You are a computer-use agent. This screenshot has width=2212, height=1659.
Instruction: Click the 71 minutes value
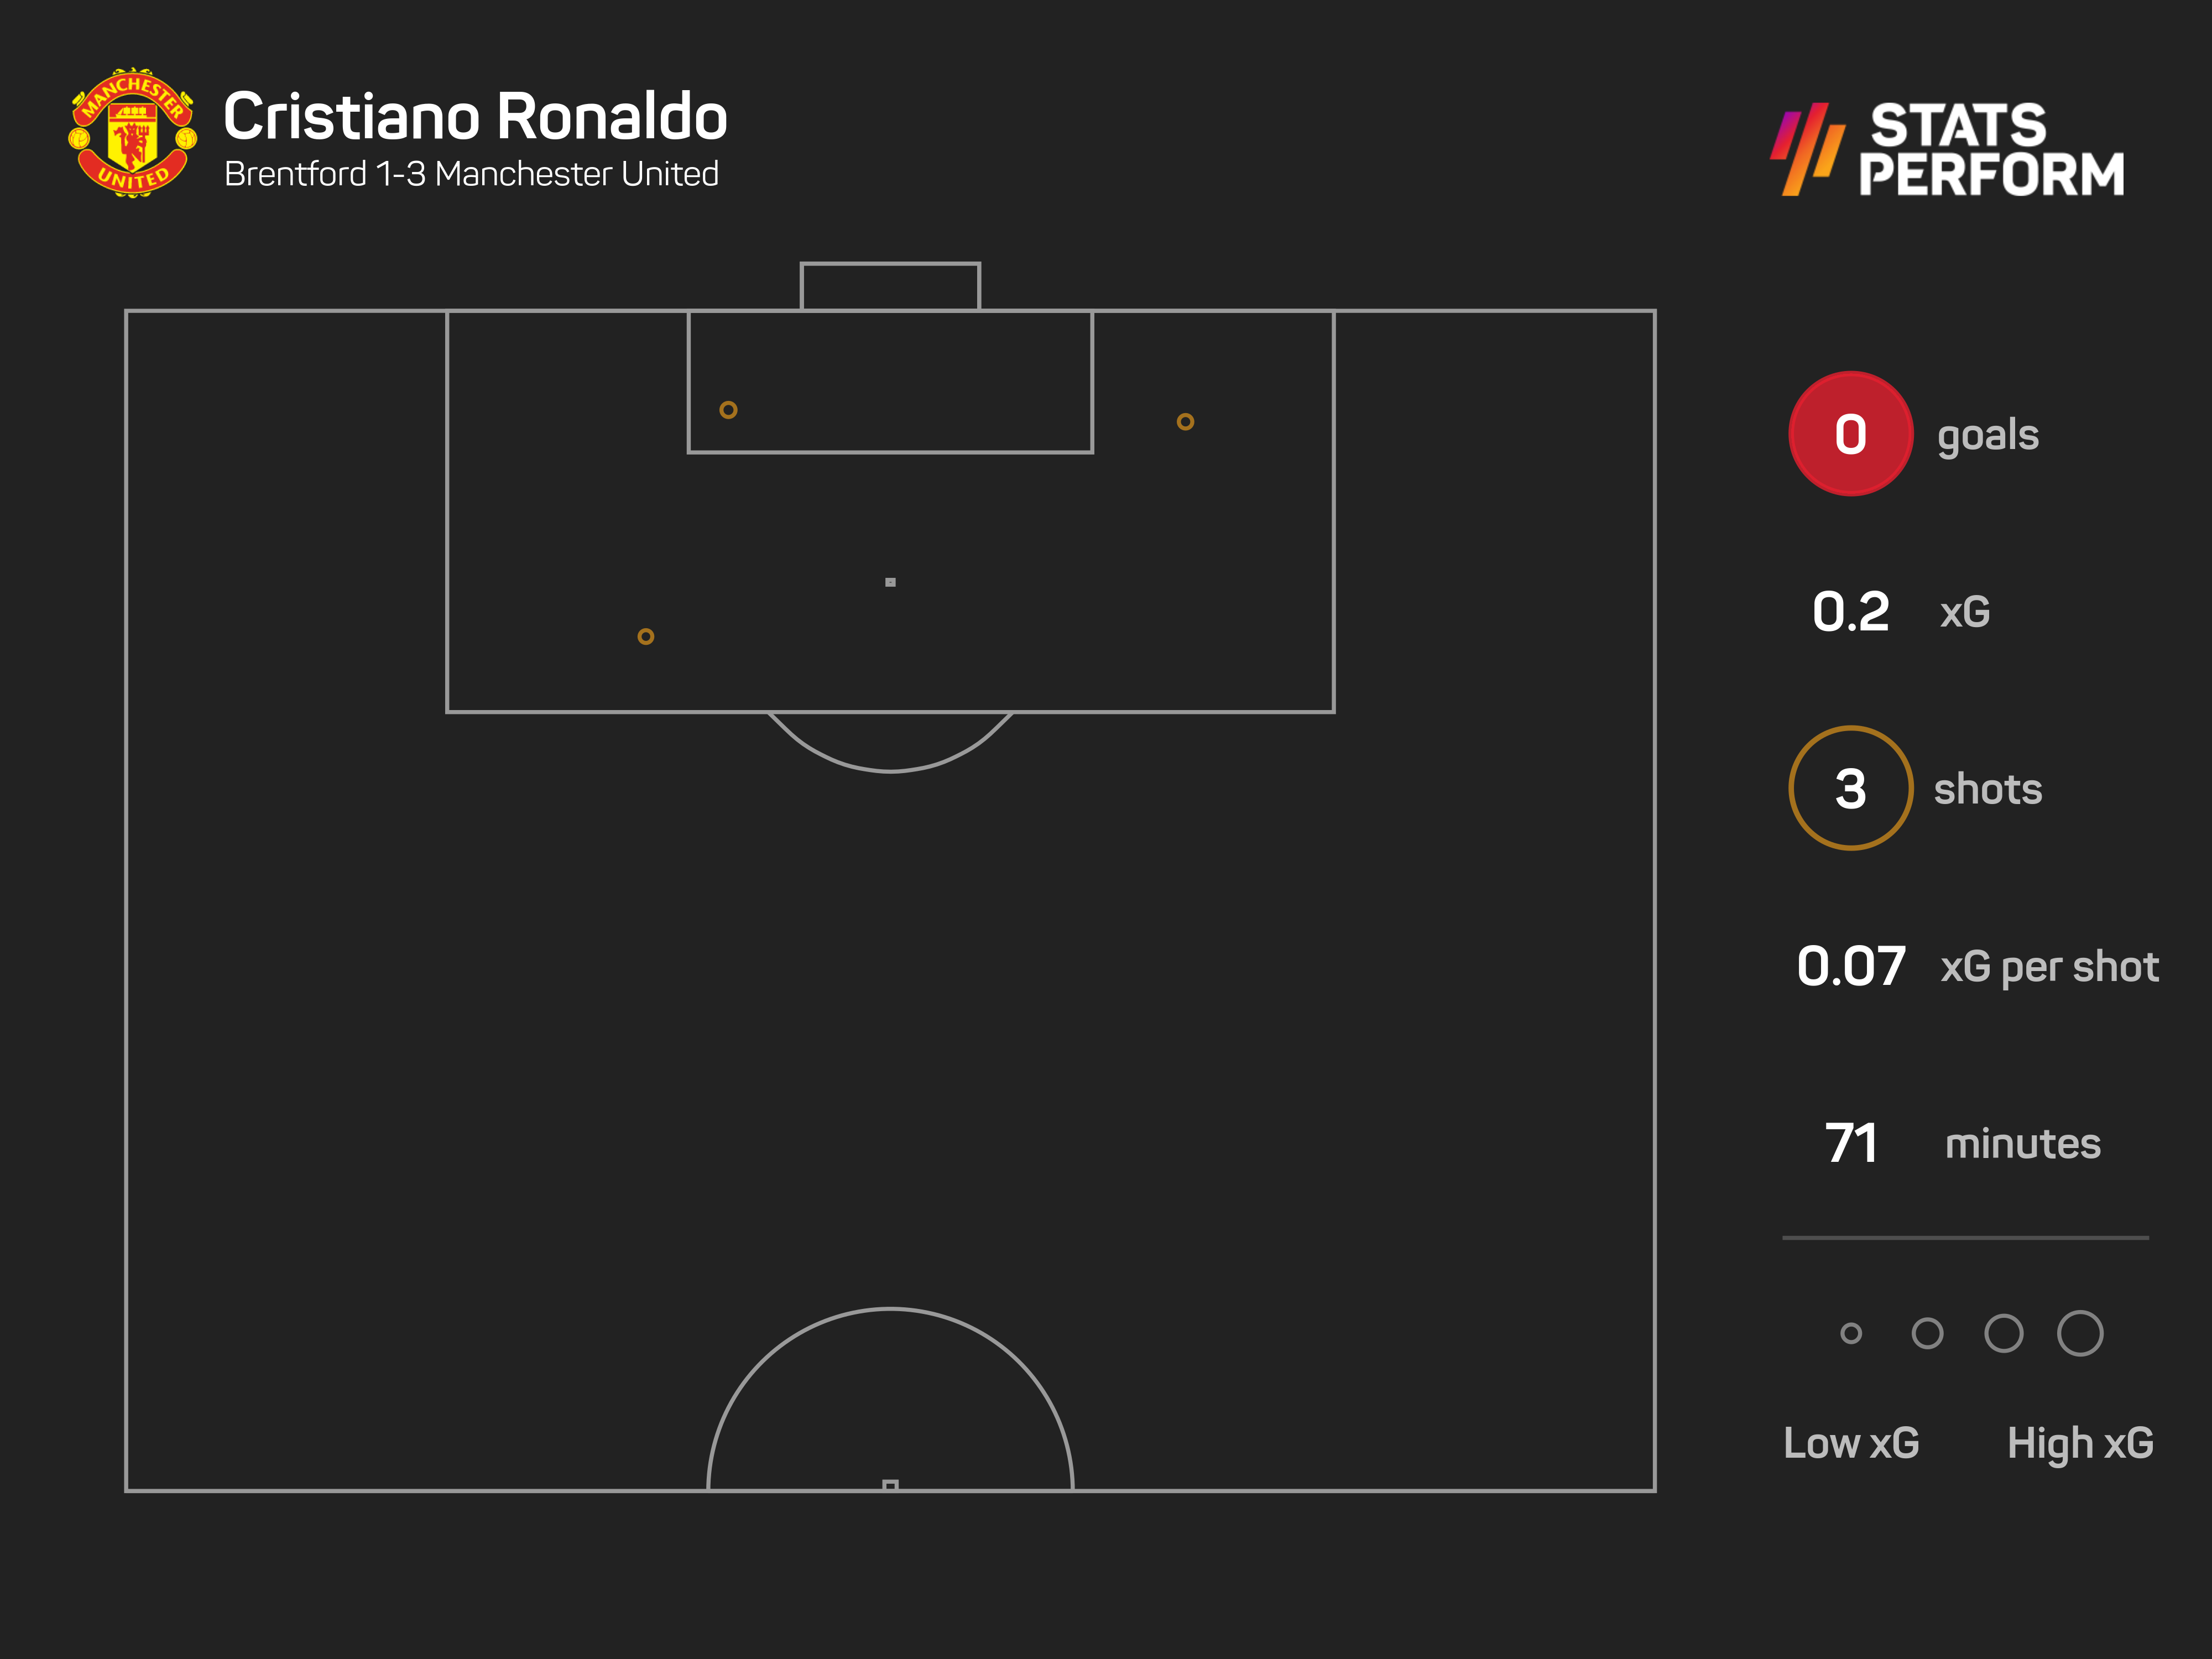(x=1850, y=1143)
